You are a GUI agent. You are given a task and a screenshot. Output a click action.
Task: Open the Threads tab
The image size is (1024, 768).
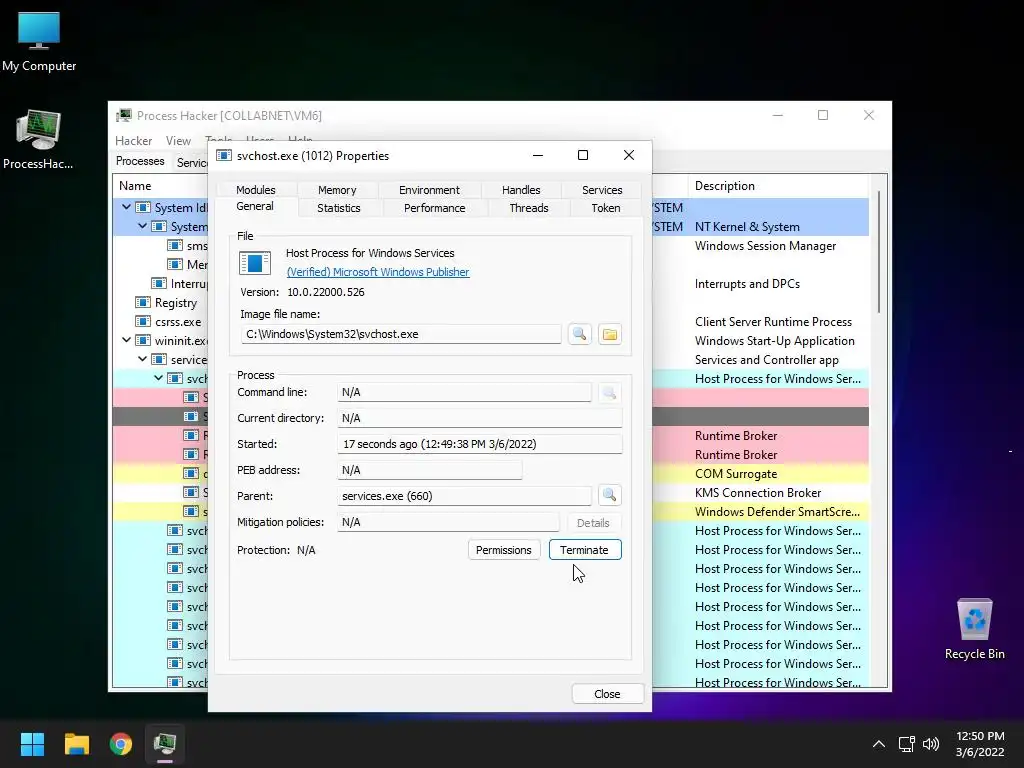528,208
